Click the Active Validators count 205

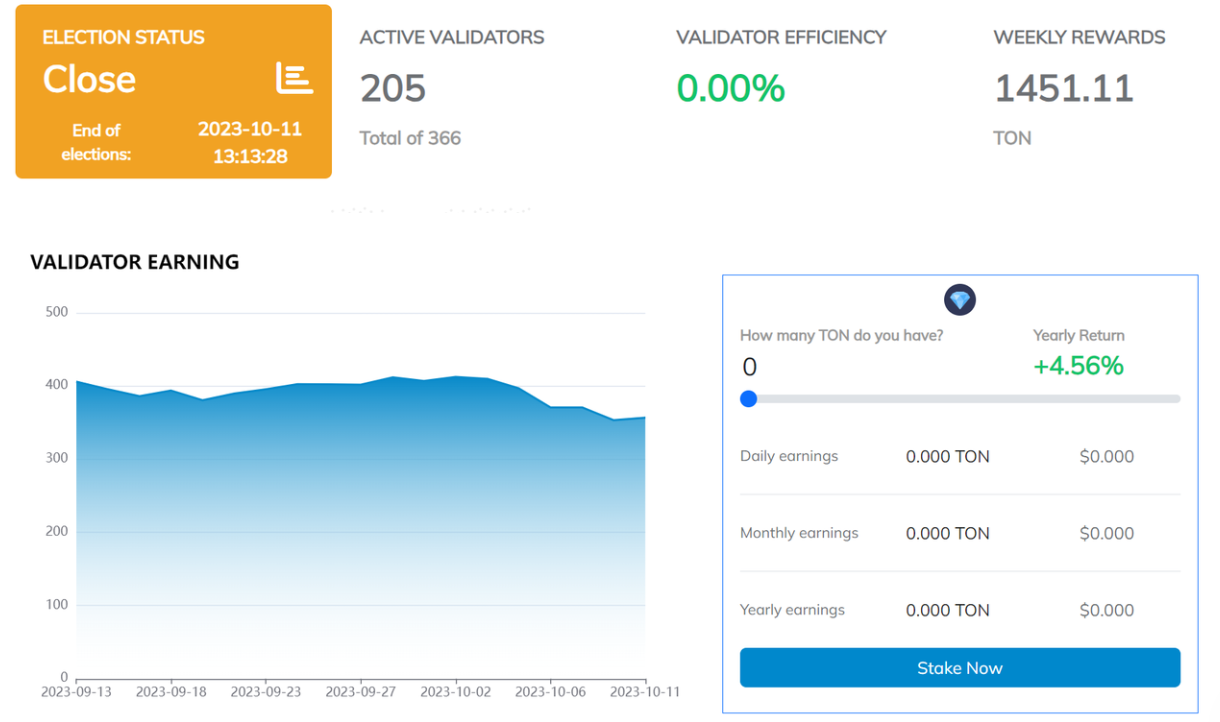click(x=393, y=89)
